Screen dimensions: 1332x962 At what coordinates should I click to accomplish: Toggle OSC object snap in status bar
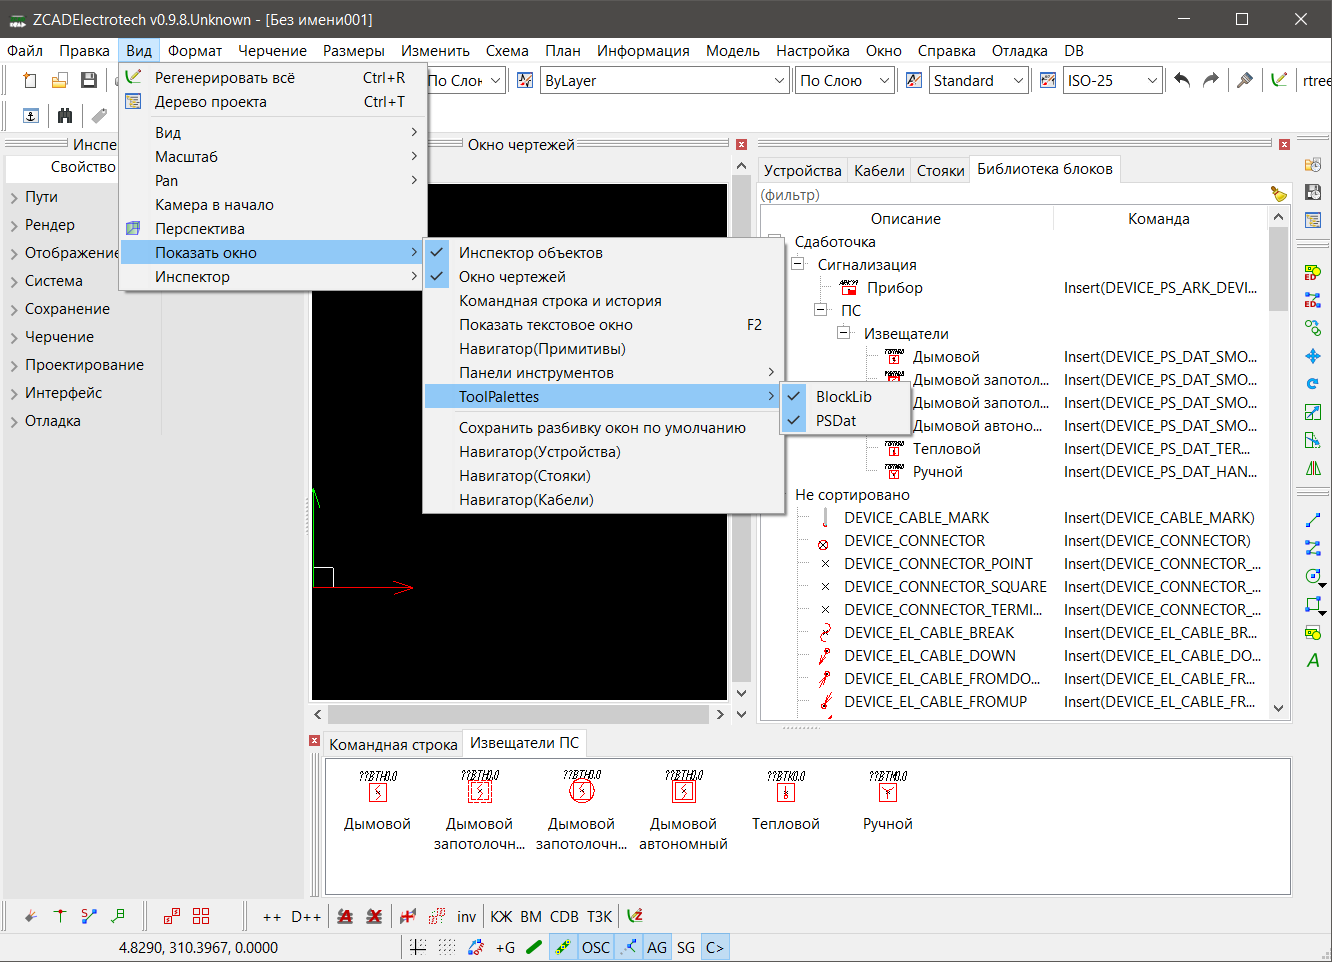pos(595,947)
